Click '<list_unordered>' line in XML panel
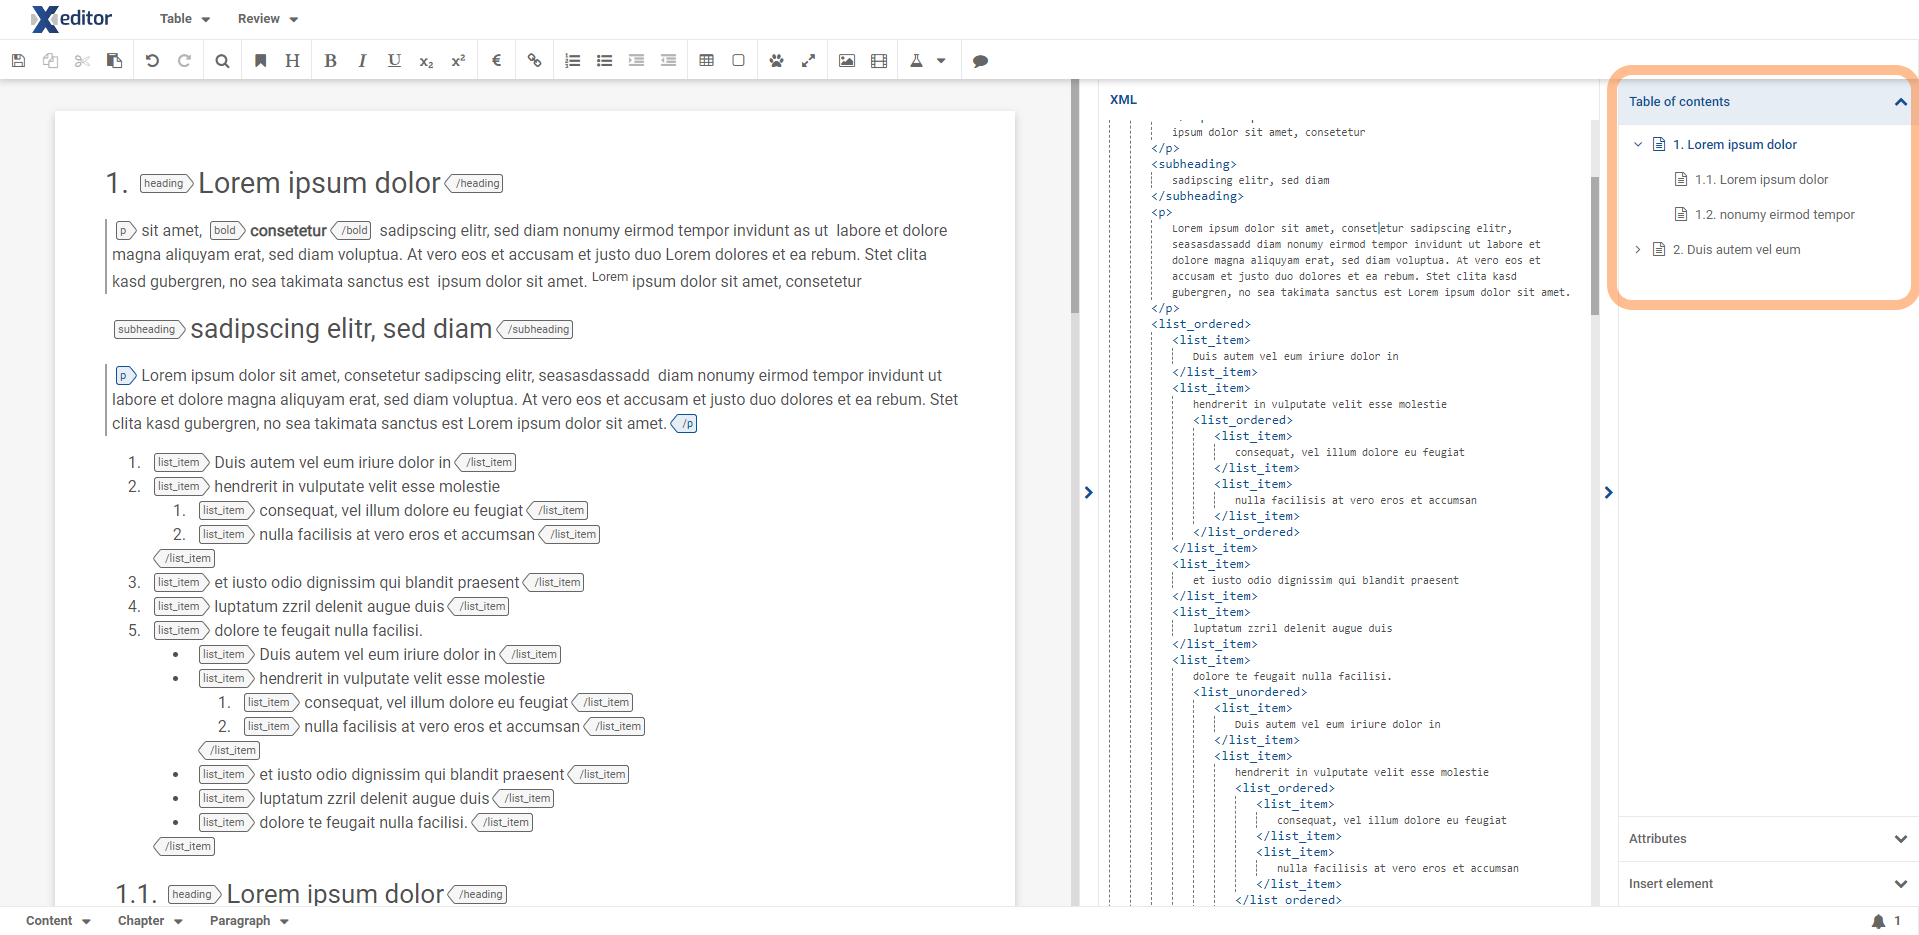The image size is (1919, 935). point(1249,692)
